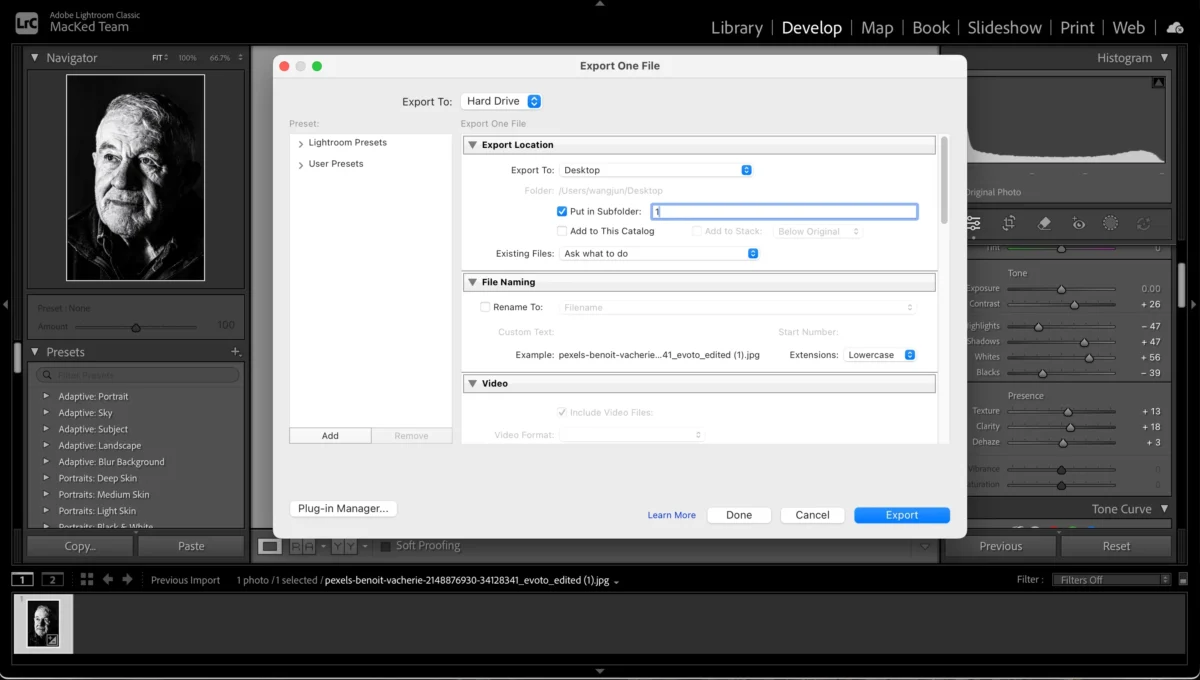Image resolution: width=1200 pixels, height=680 pixels.
Task: Select the Edit sliders tool icon
Action: pyautogui.click(x=973, y=223)
